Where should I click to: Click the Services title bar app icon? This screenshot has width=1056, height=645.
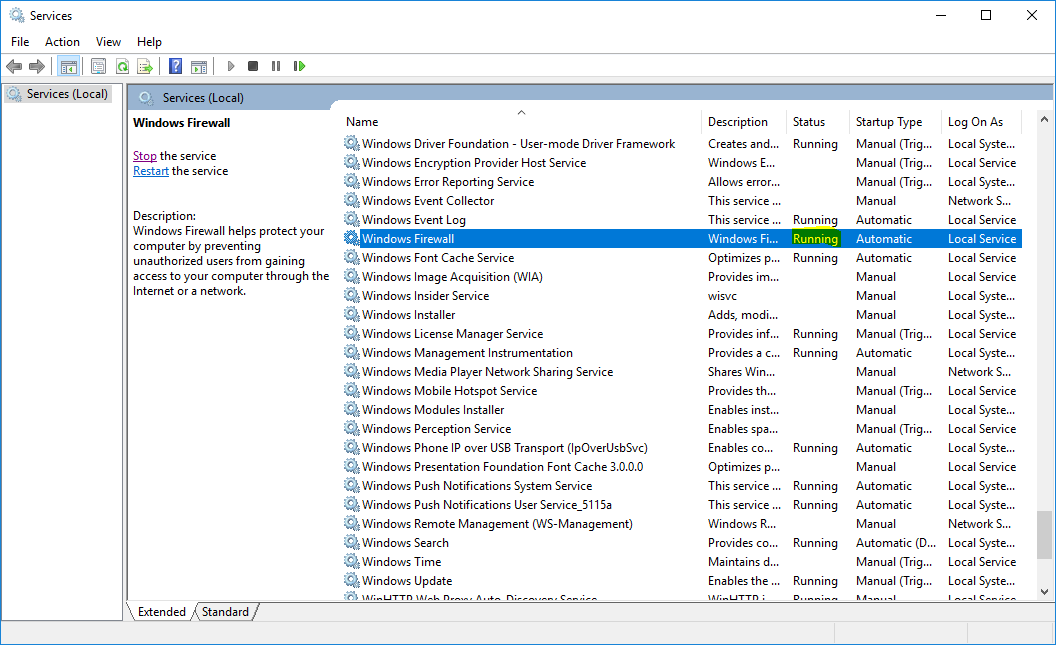pyautogui.click(x=16, y=15)
